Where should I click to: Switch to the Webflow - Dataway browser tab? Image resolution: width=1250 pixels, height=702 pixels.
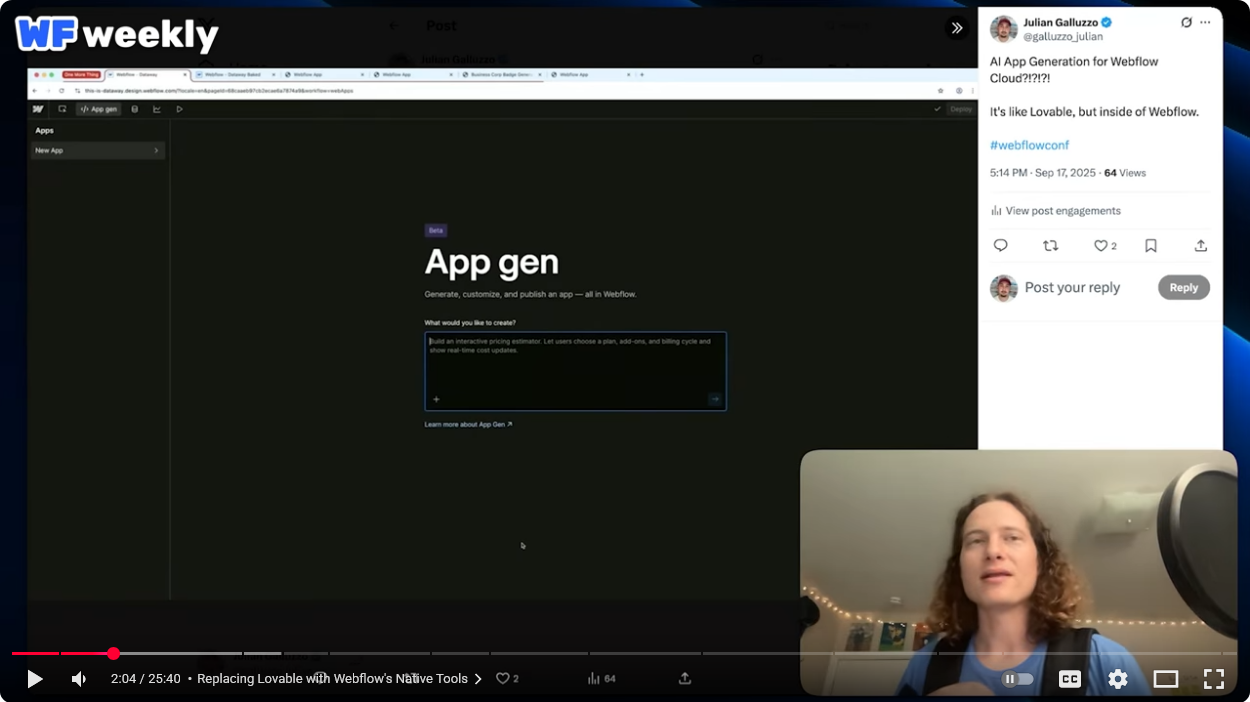click(147, 74)
